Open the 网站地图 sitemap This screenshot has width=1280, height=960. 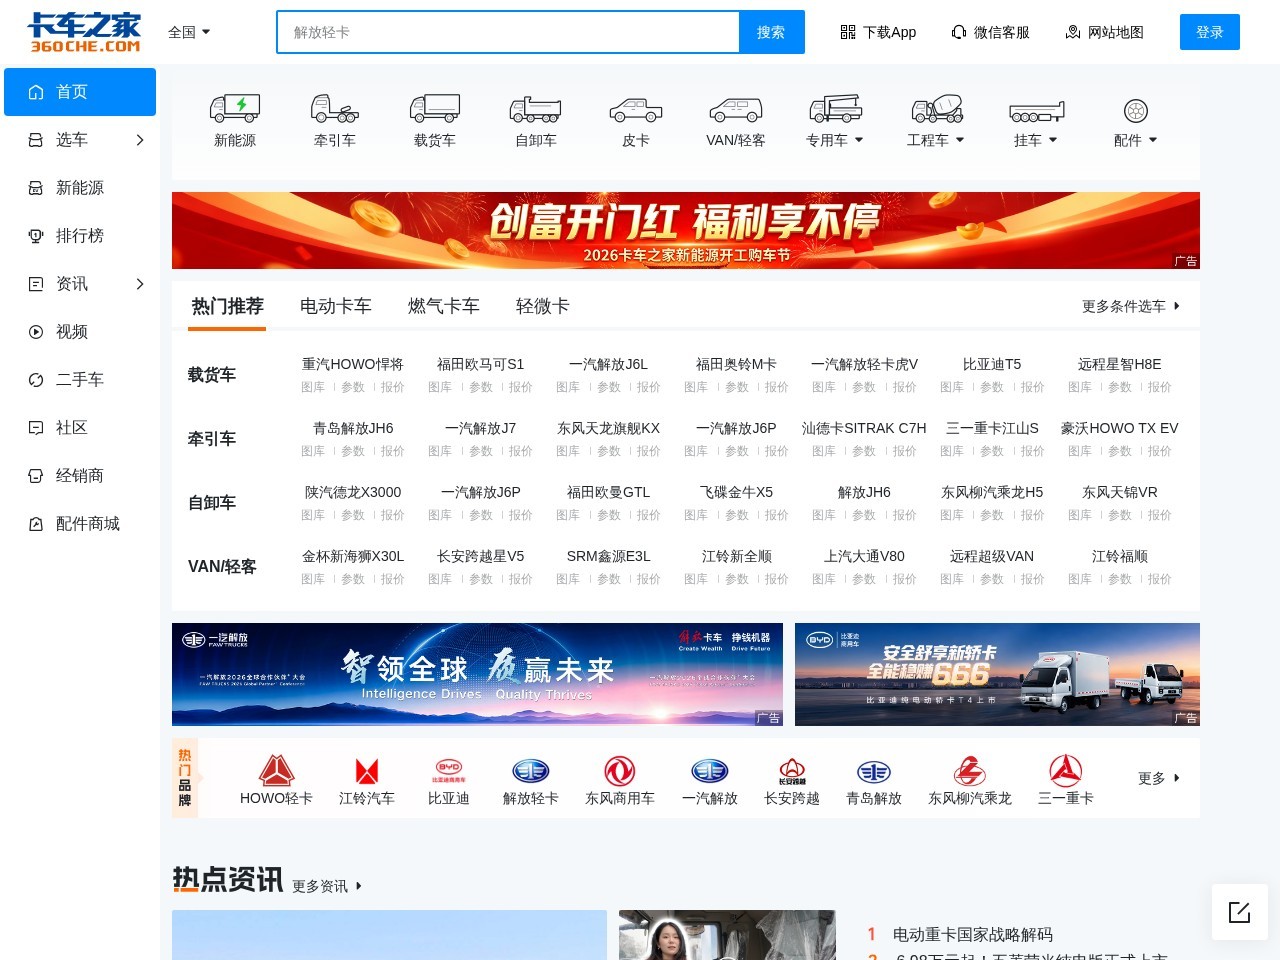(x=1104, y=31)
